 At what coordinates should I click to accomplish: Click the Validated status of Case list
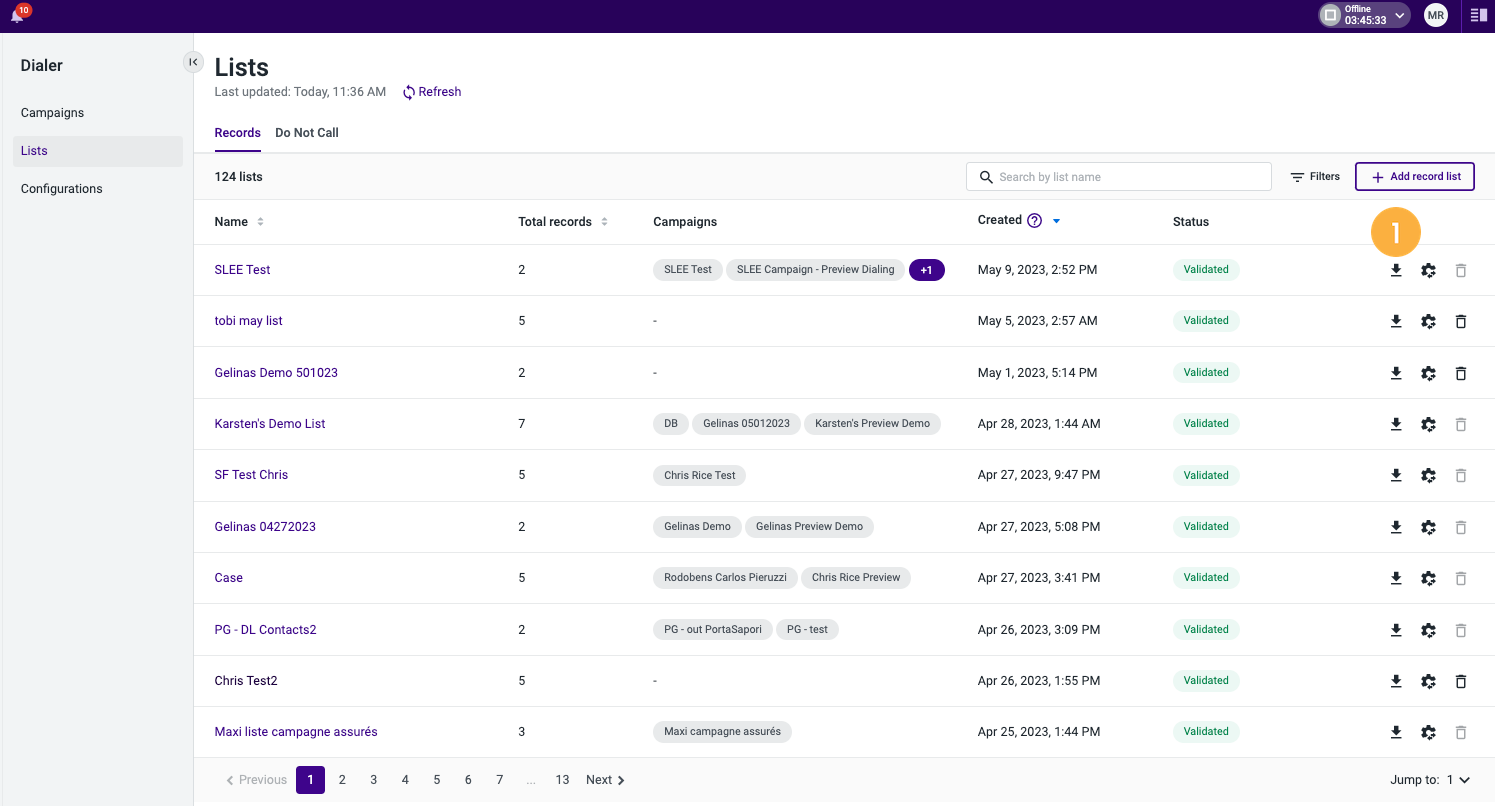(1206, 578)
